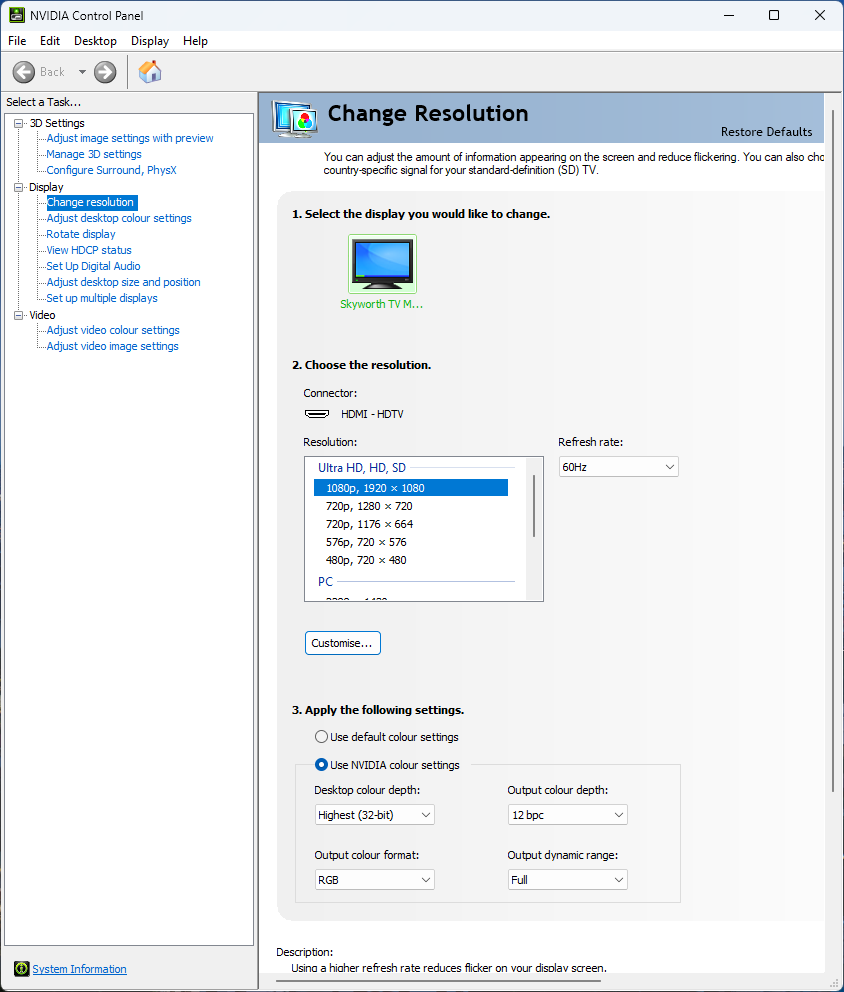This screenshot has width=844, height=992.
Task: Click the PC group header in list
Action: pyautogui.click(x=325, y=581)
